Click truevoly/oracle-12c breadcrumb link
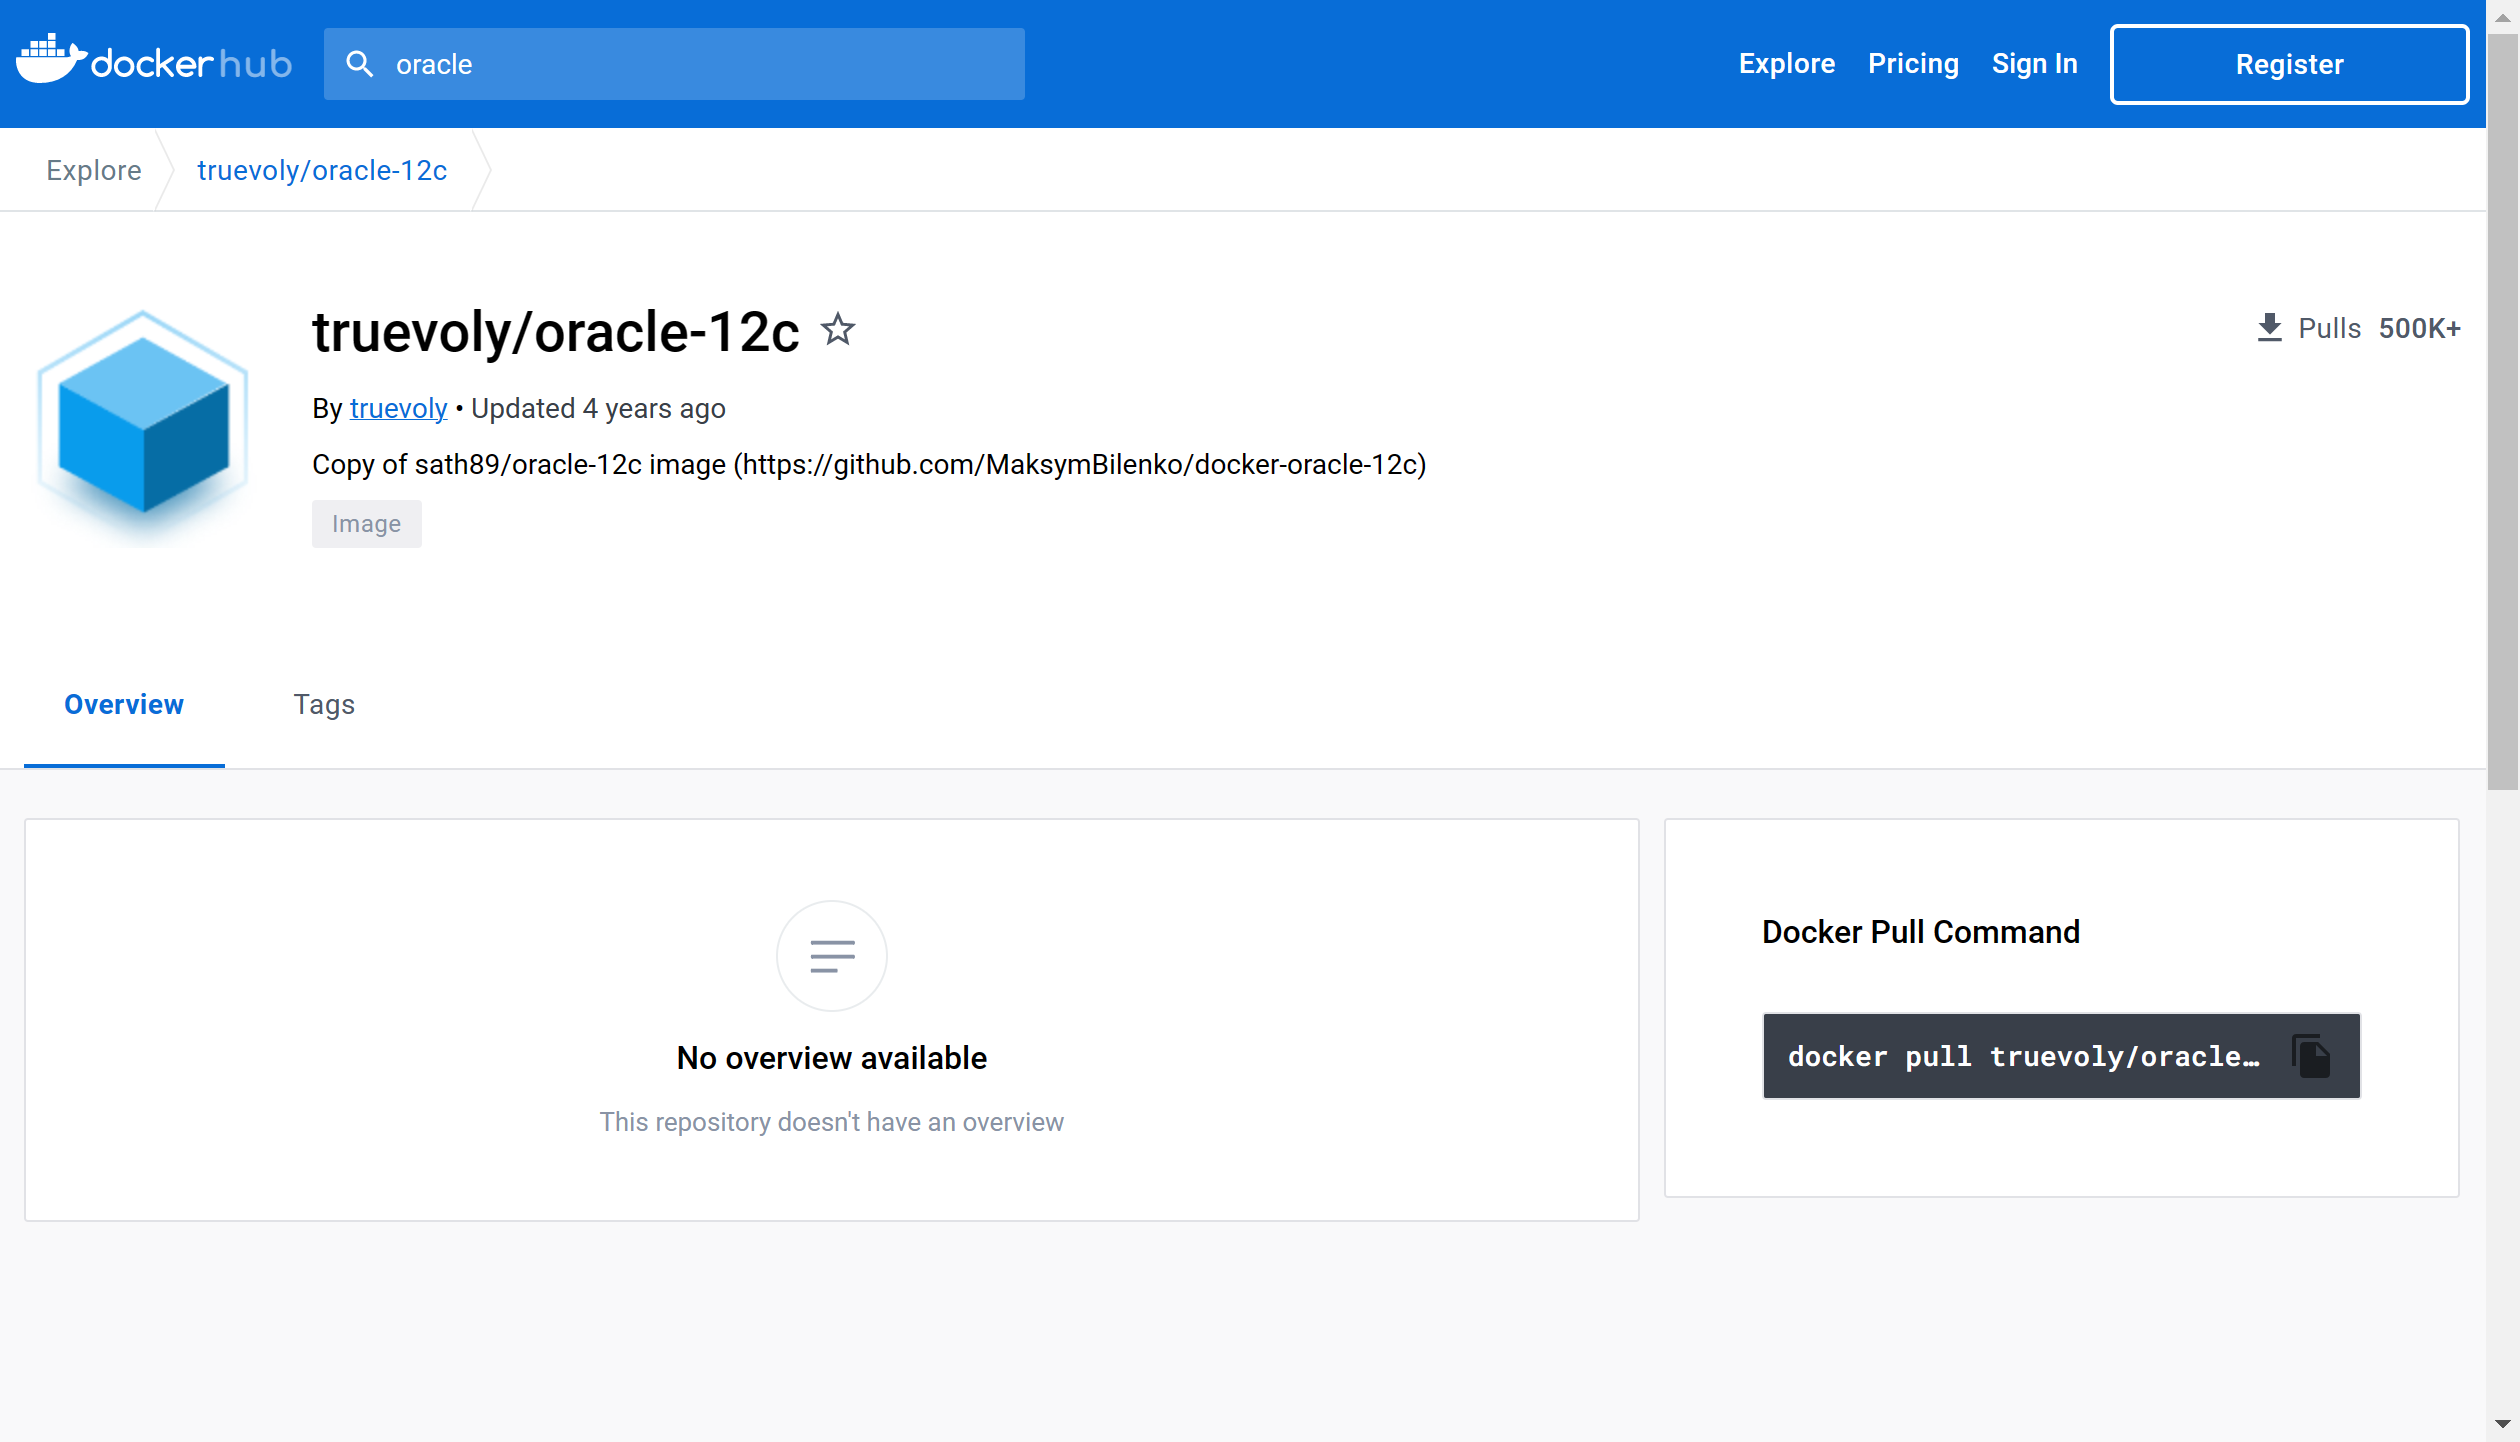2520x1442 pixels. pyautogui.click(x=322, y=170)
